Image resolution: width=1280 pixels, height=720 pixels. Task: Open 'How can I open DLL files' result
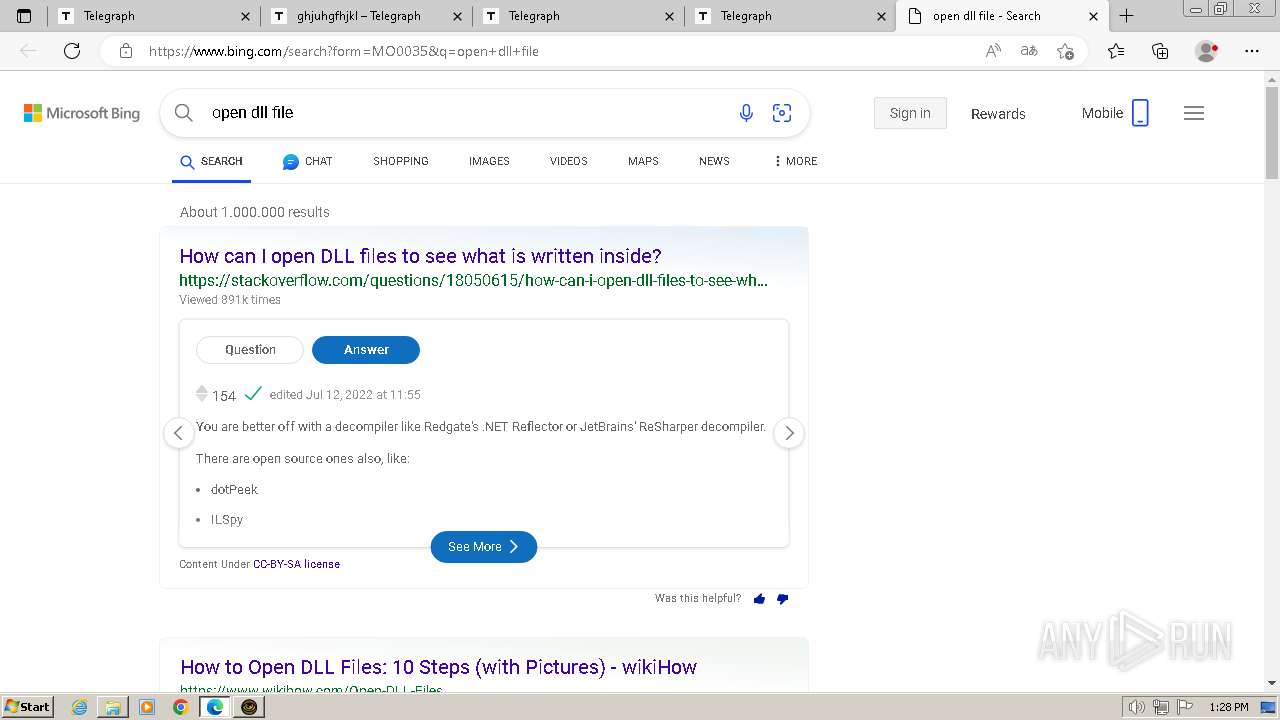pos(420,256)
